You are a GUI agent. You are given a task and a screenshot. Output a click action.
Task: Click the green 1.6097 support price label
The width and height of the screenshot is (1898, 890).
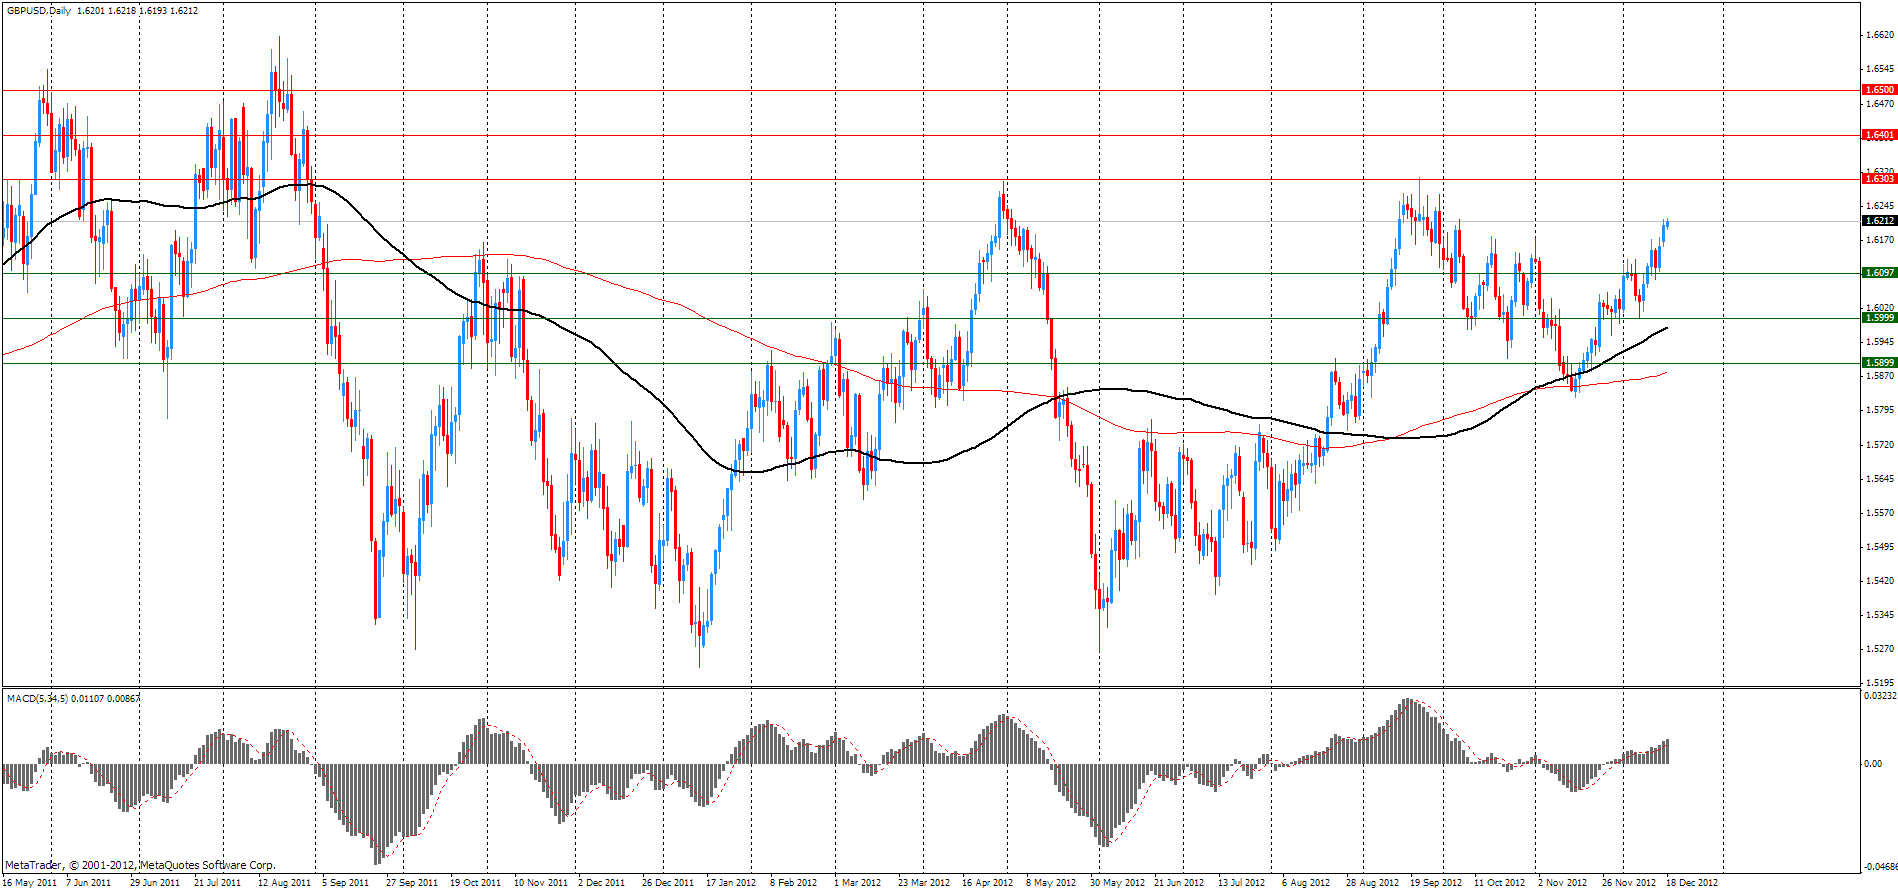[x=1879, y=273]
